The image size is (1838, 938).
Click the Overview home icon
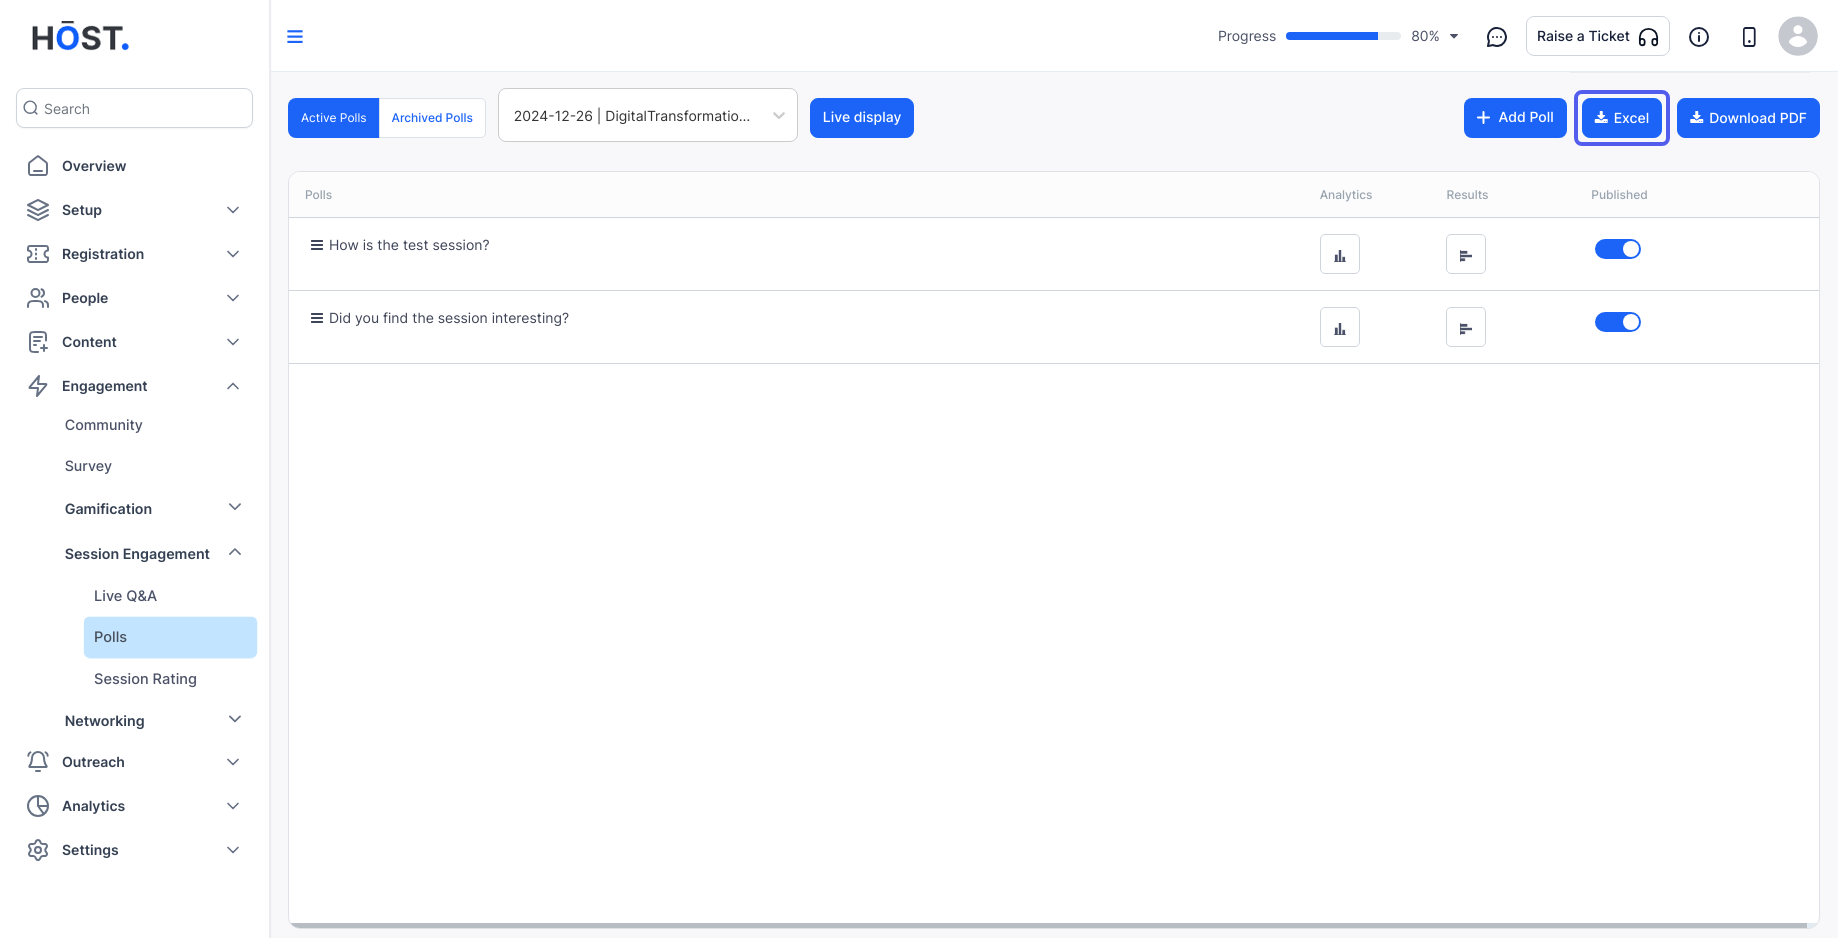tap(38, 166)
